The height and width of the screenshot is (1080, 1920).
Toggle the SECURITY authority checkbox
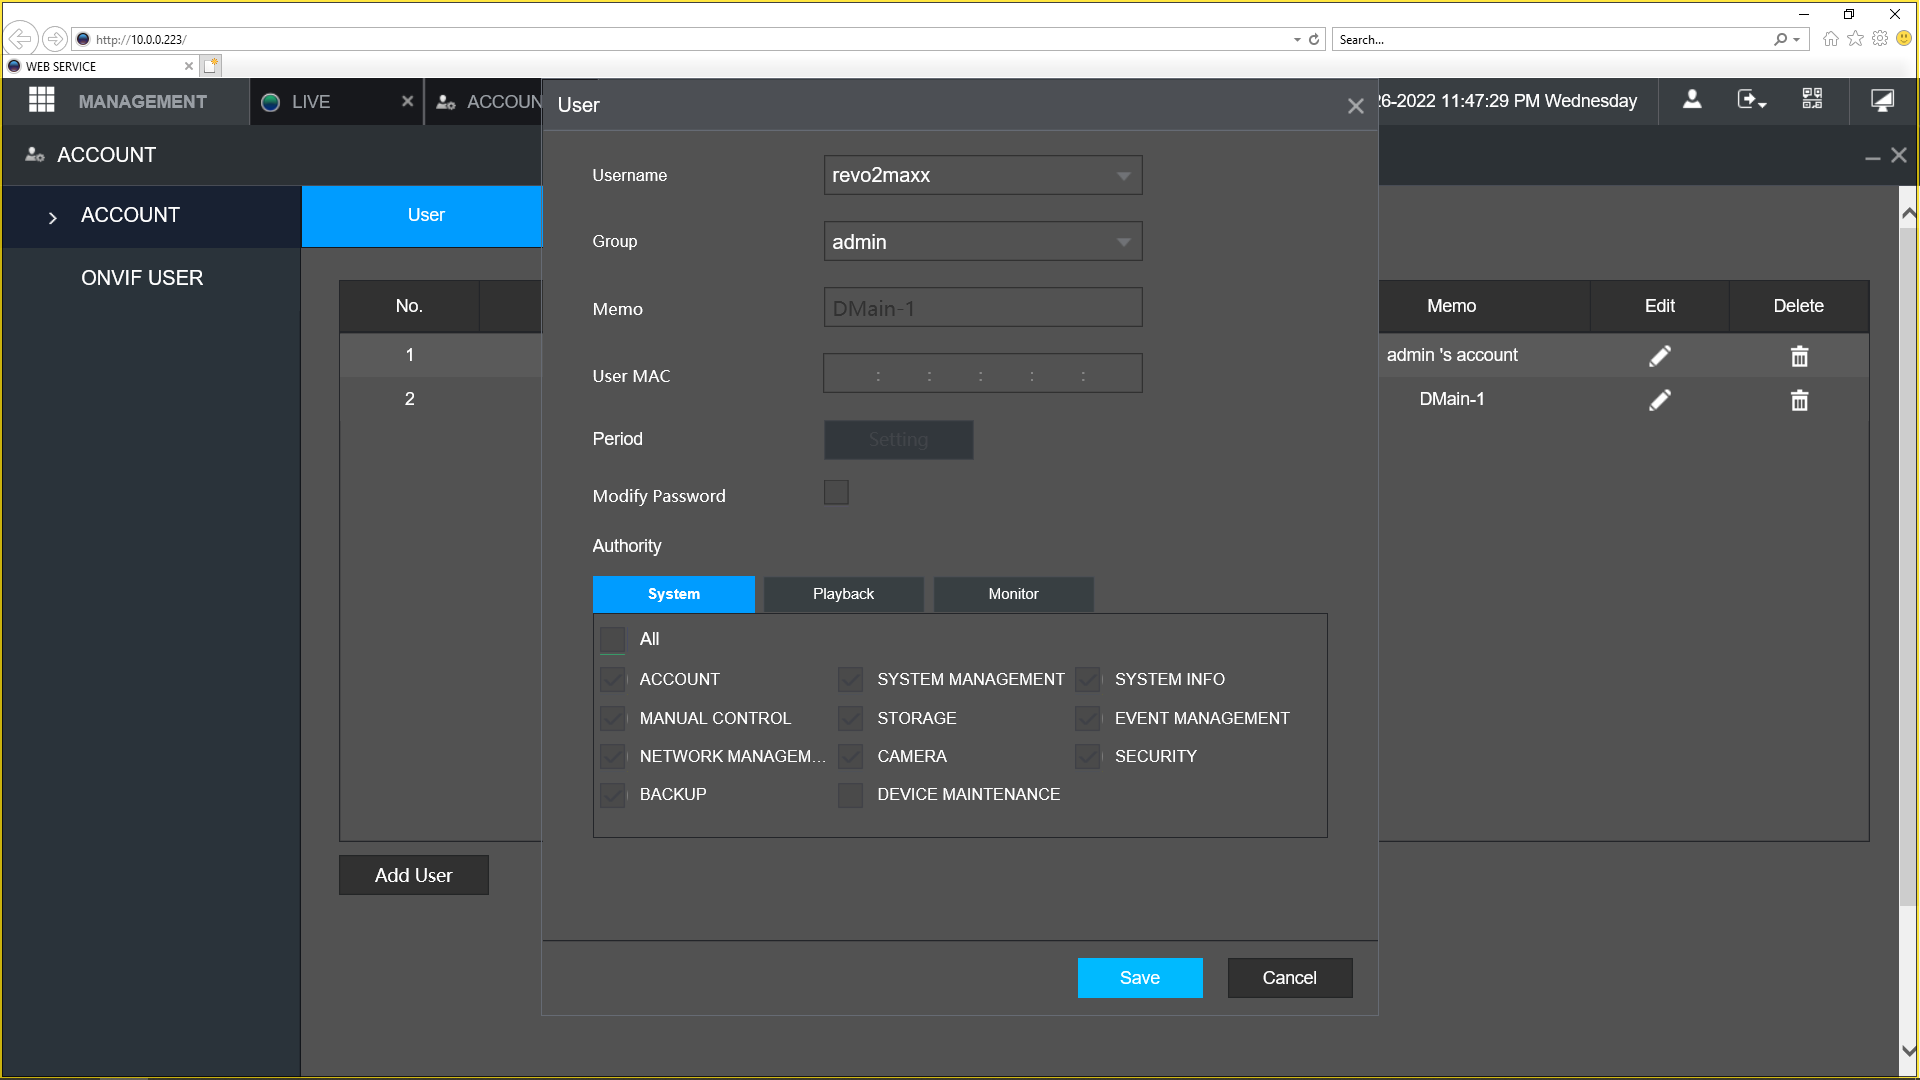1088,757
